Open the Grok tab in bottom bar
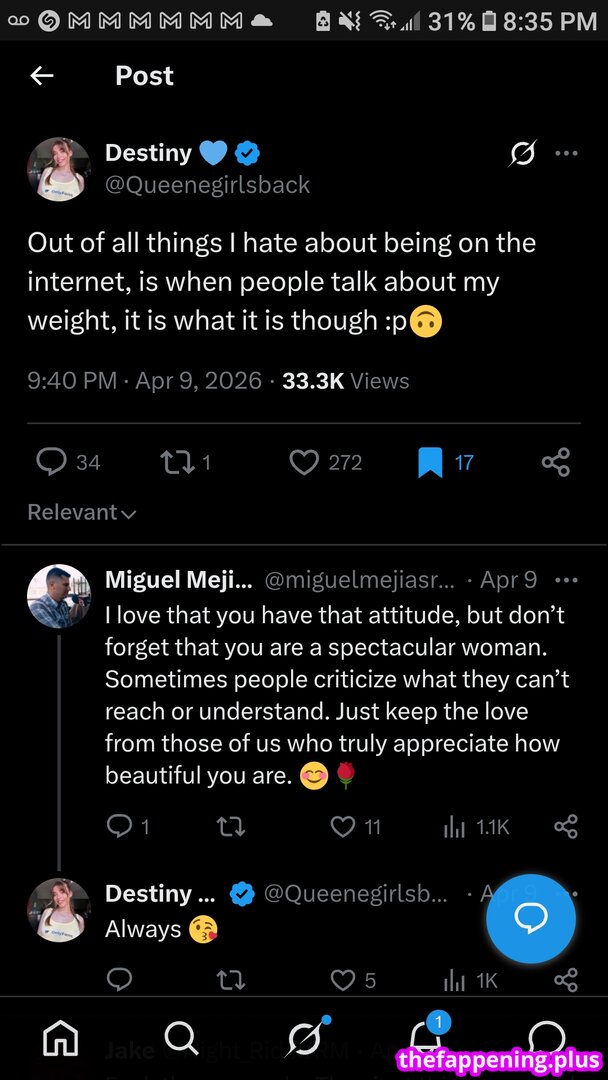 click(x=304, y=1040)
